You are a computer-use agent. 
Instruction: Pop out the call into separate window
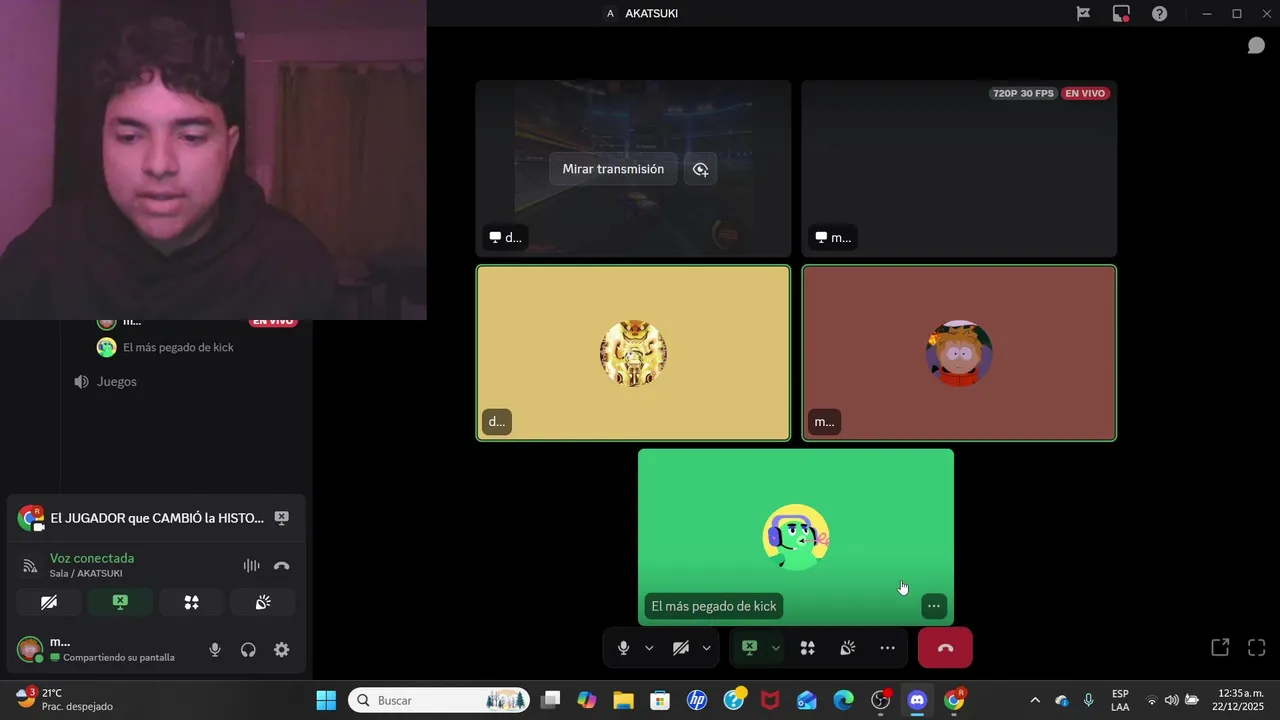1220,647
